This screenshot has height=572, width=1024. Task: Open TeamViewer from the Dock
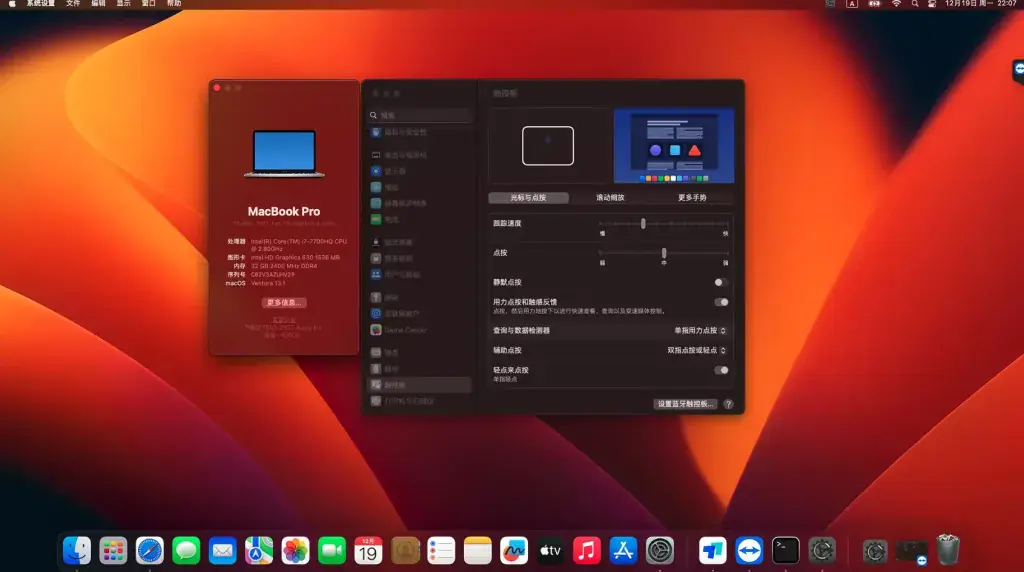[749, 550]
